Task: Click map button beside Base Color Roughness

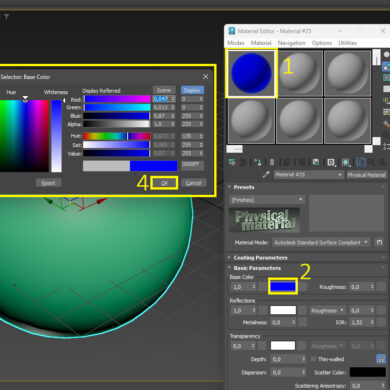Action: 381,287
